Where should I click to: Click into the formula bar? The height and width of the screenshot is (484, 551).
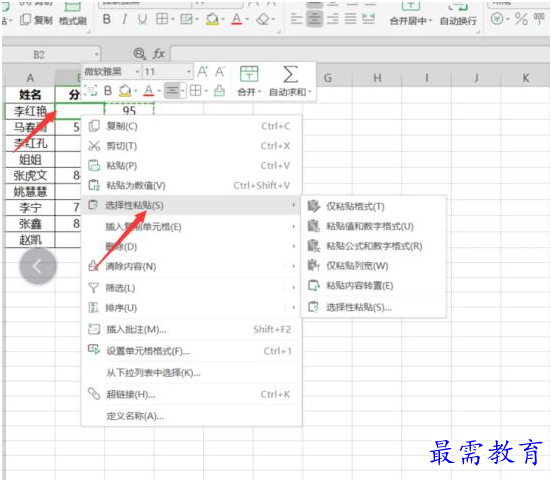tap(360, 54)
